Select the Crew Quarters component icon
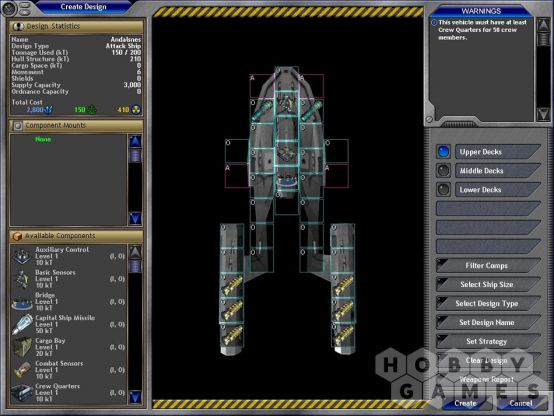554x416 pixels. point(22,392)
